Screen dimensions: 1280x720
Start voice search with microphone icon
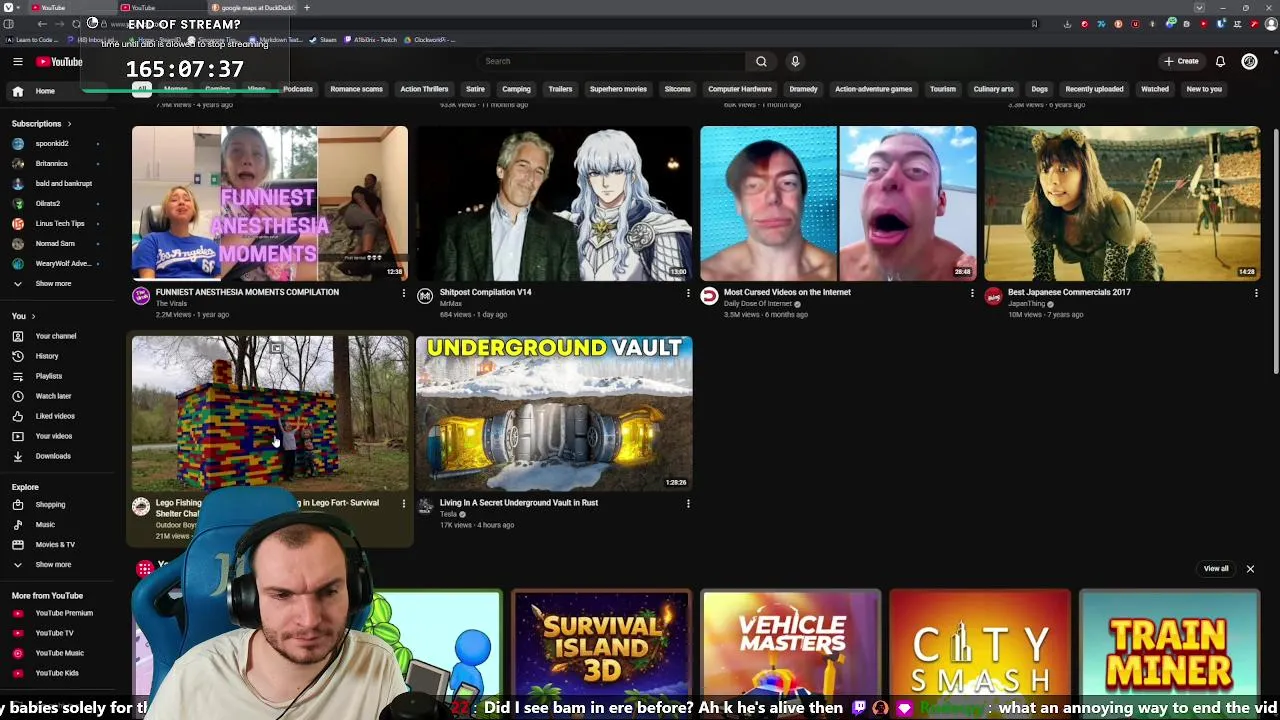(795, 61)
